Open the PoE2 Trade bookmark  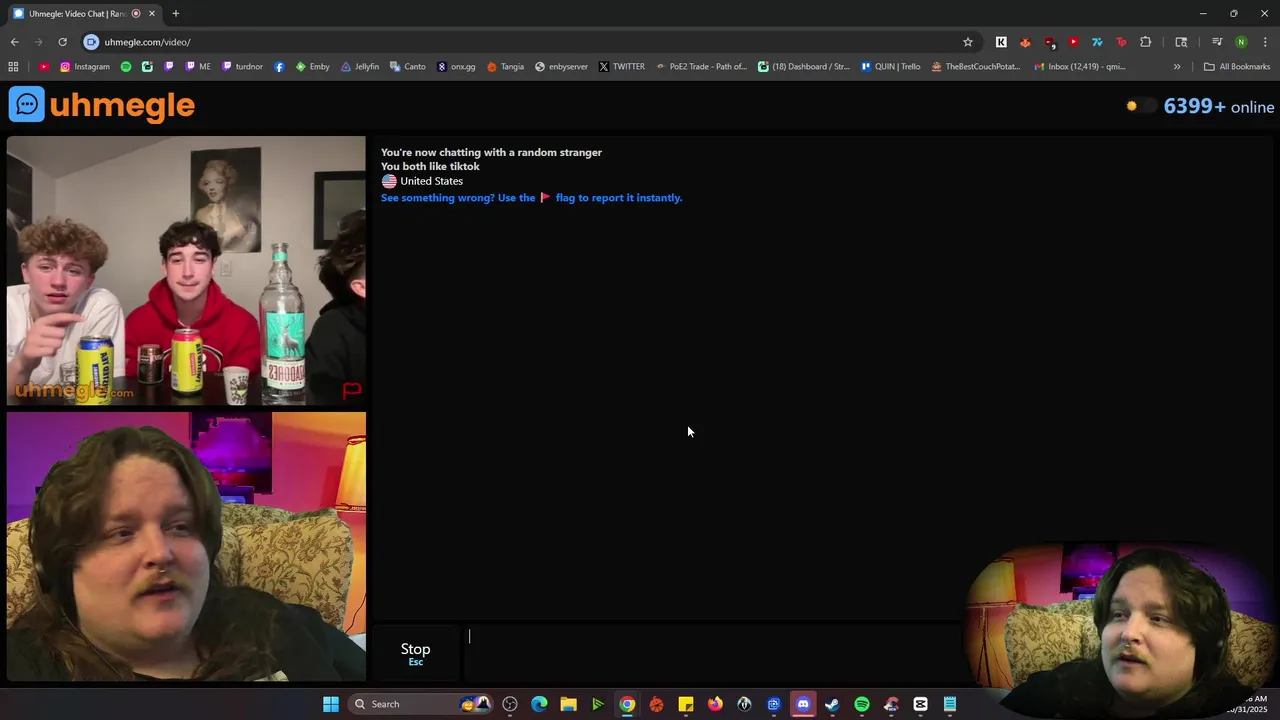pyautogui.click(x=701, y=67)
